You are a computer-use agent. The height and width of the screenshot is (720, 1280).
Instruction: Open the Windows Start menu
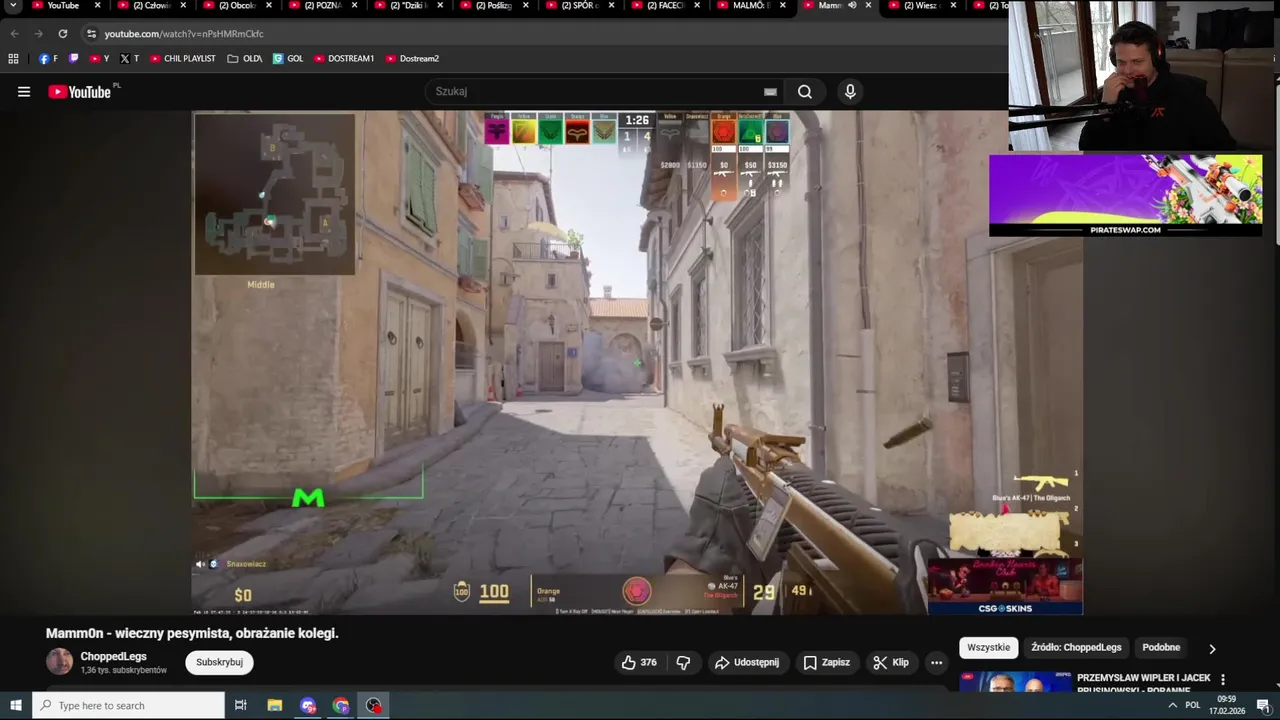pos(16,705)
